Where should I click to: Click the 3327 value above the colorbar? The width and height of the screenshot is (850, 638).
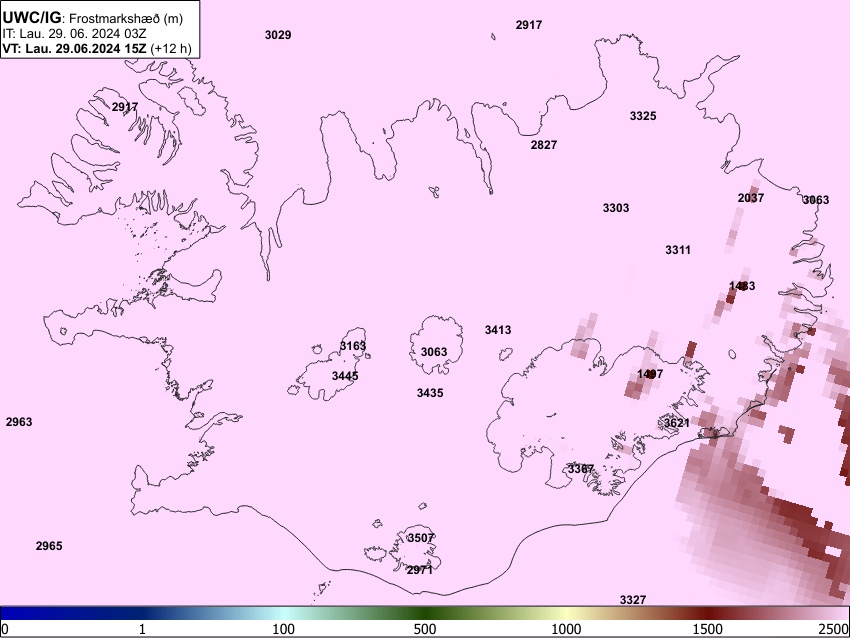(x=633, y=600)
